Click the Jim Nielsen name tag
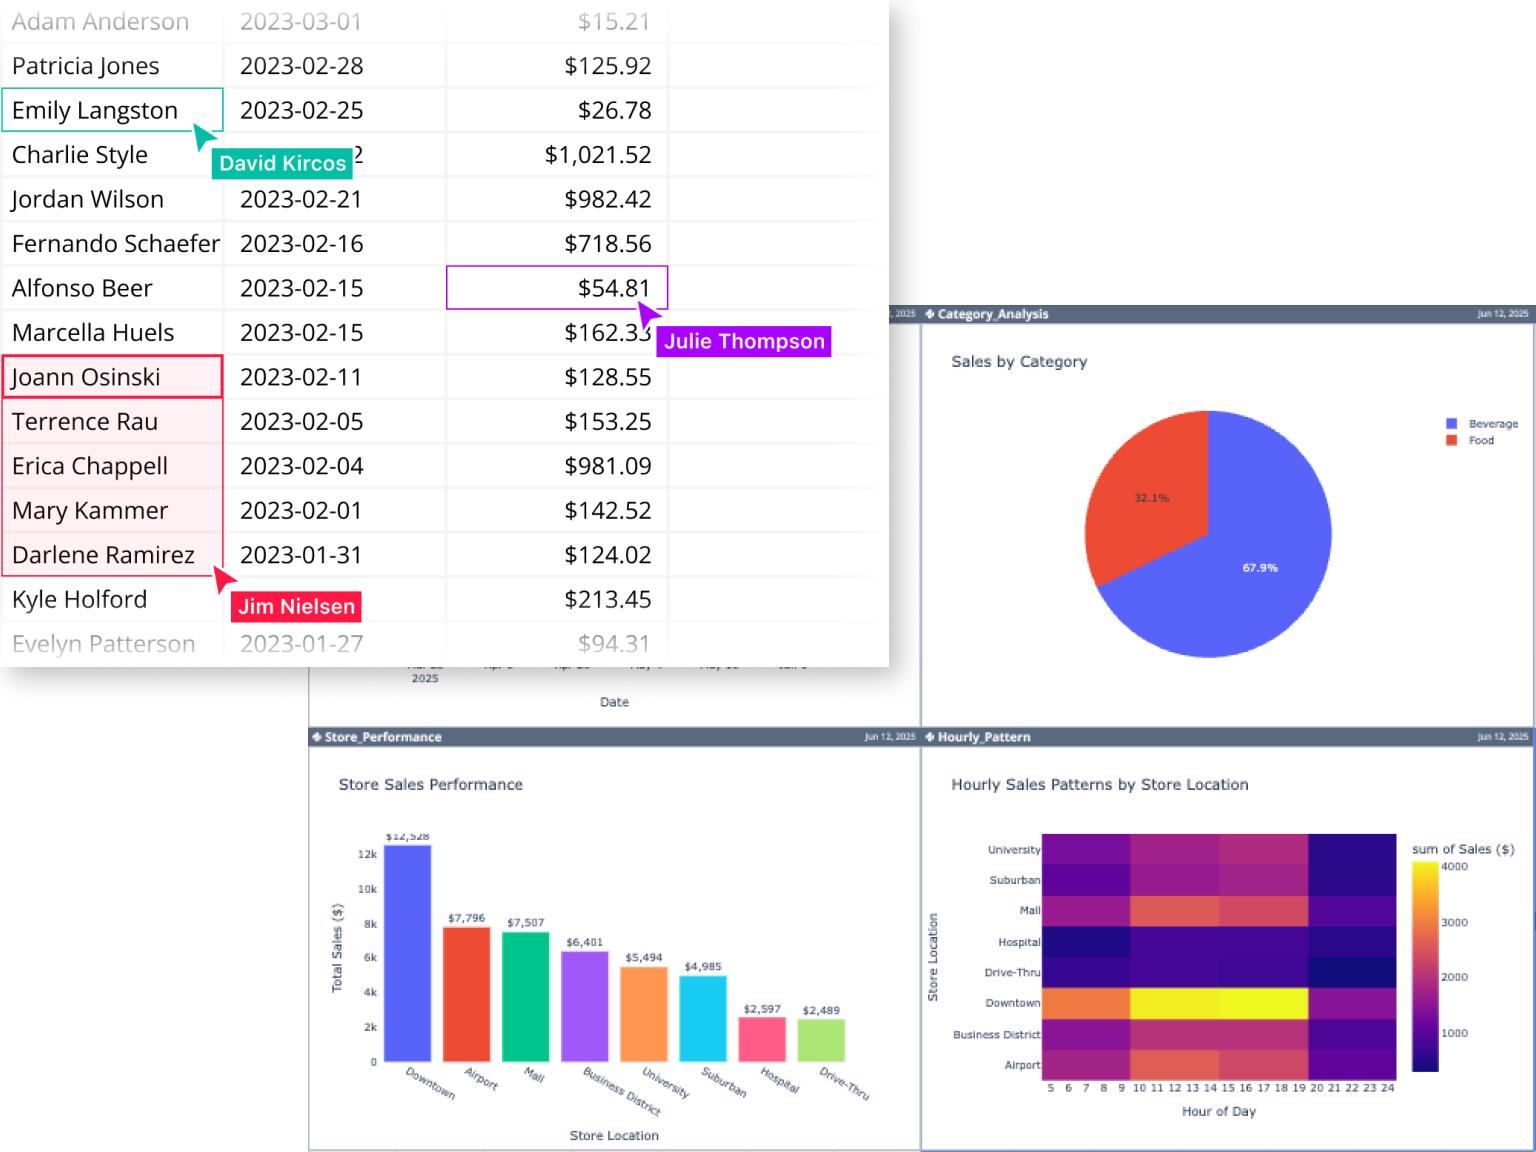This screenshot has width=1536, height=1152. [x=295, y=606]
